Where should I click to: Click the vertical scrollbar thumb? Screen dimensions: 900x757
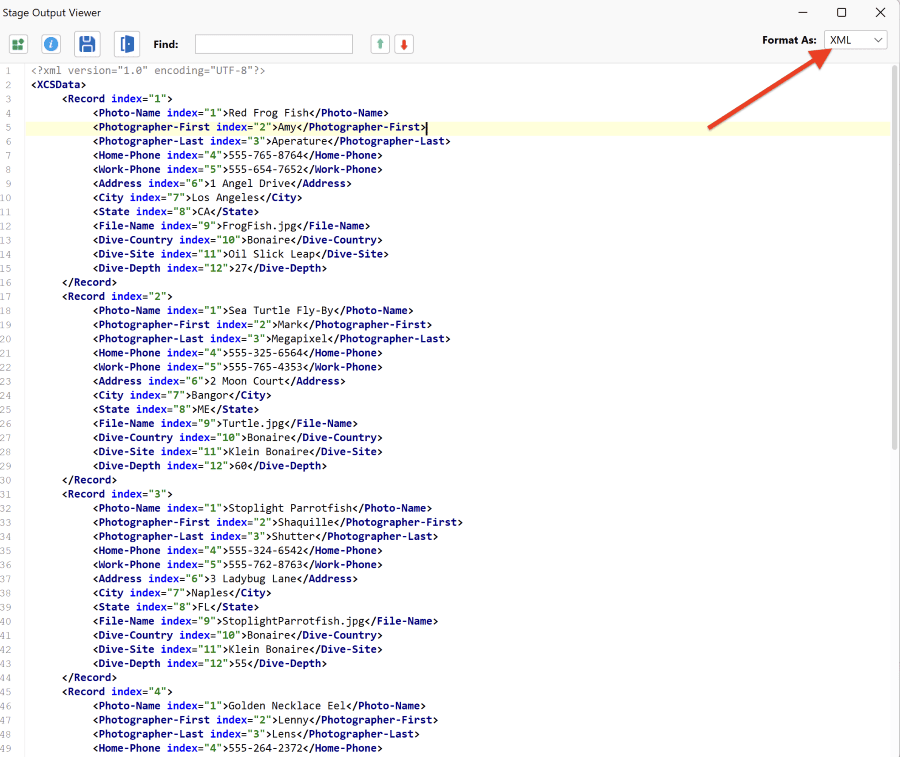point(894,258)
